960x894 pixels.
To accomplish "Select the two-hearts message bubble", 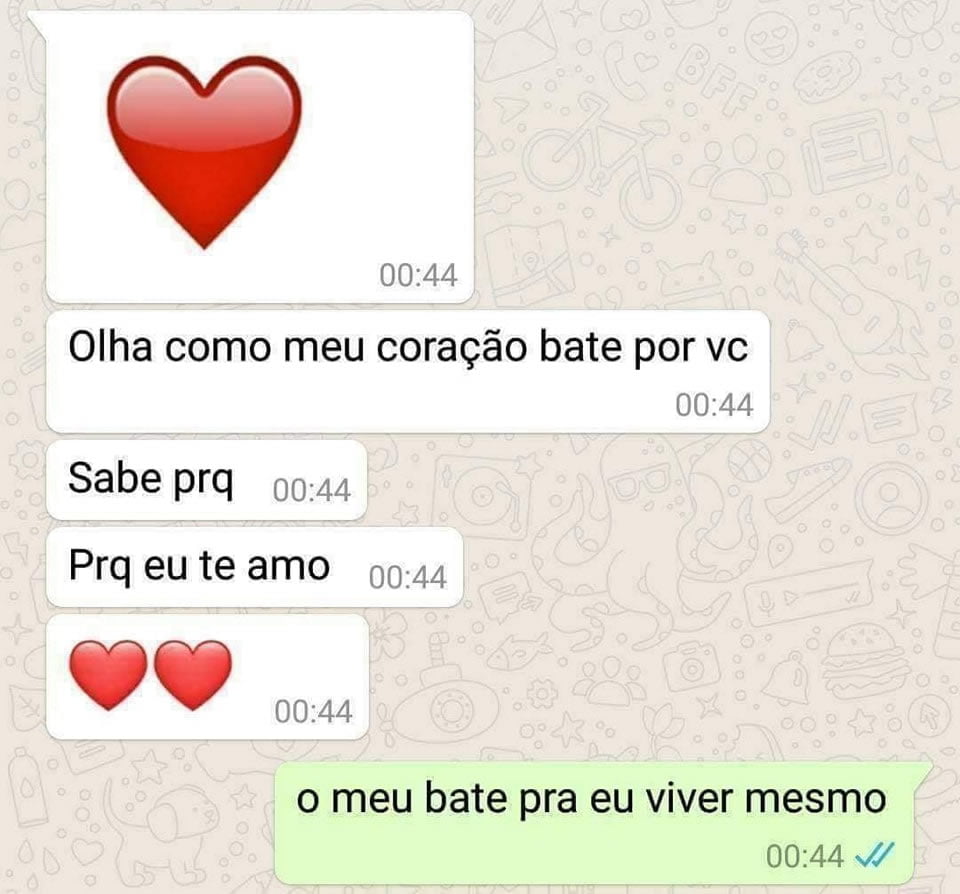I will pyautogui.click(x=208, y=677).
